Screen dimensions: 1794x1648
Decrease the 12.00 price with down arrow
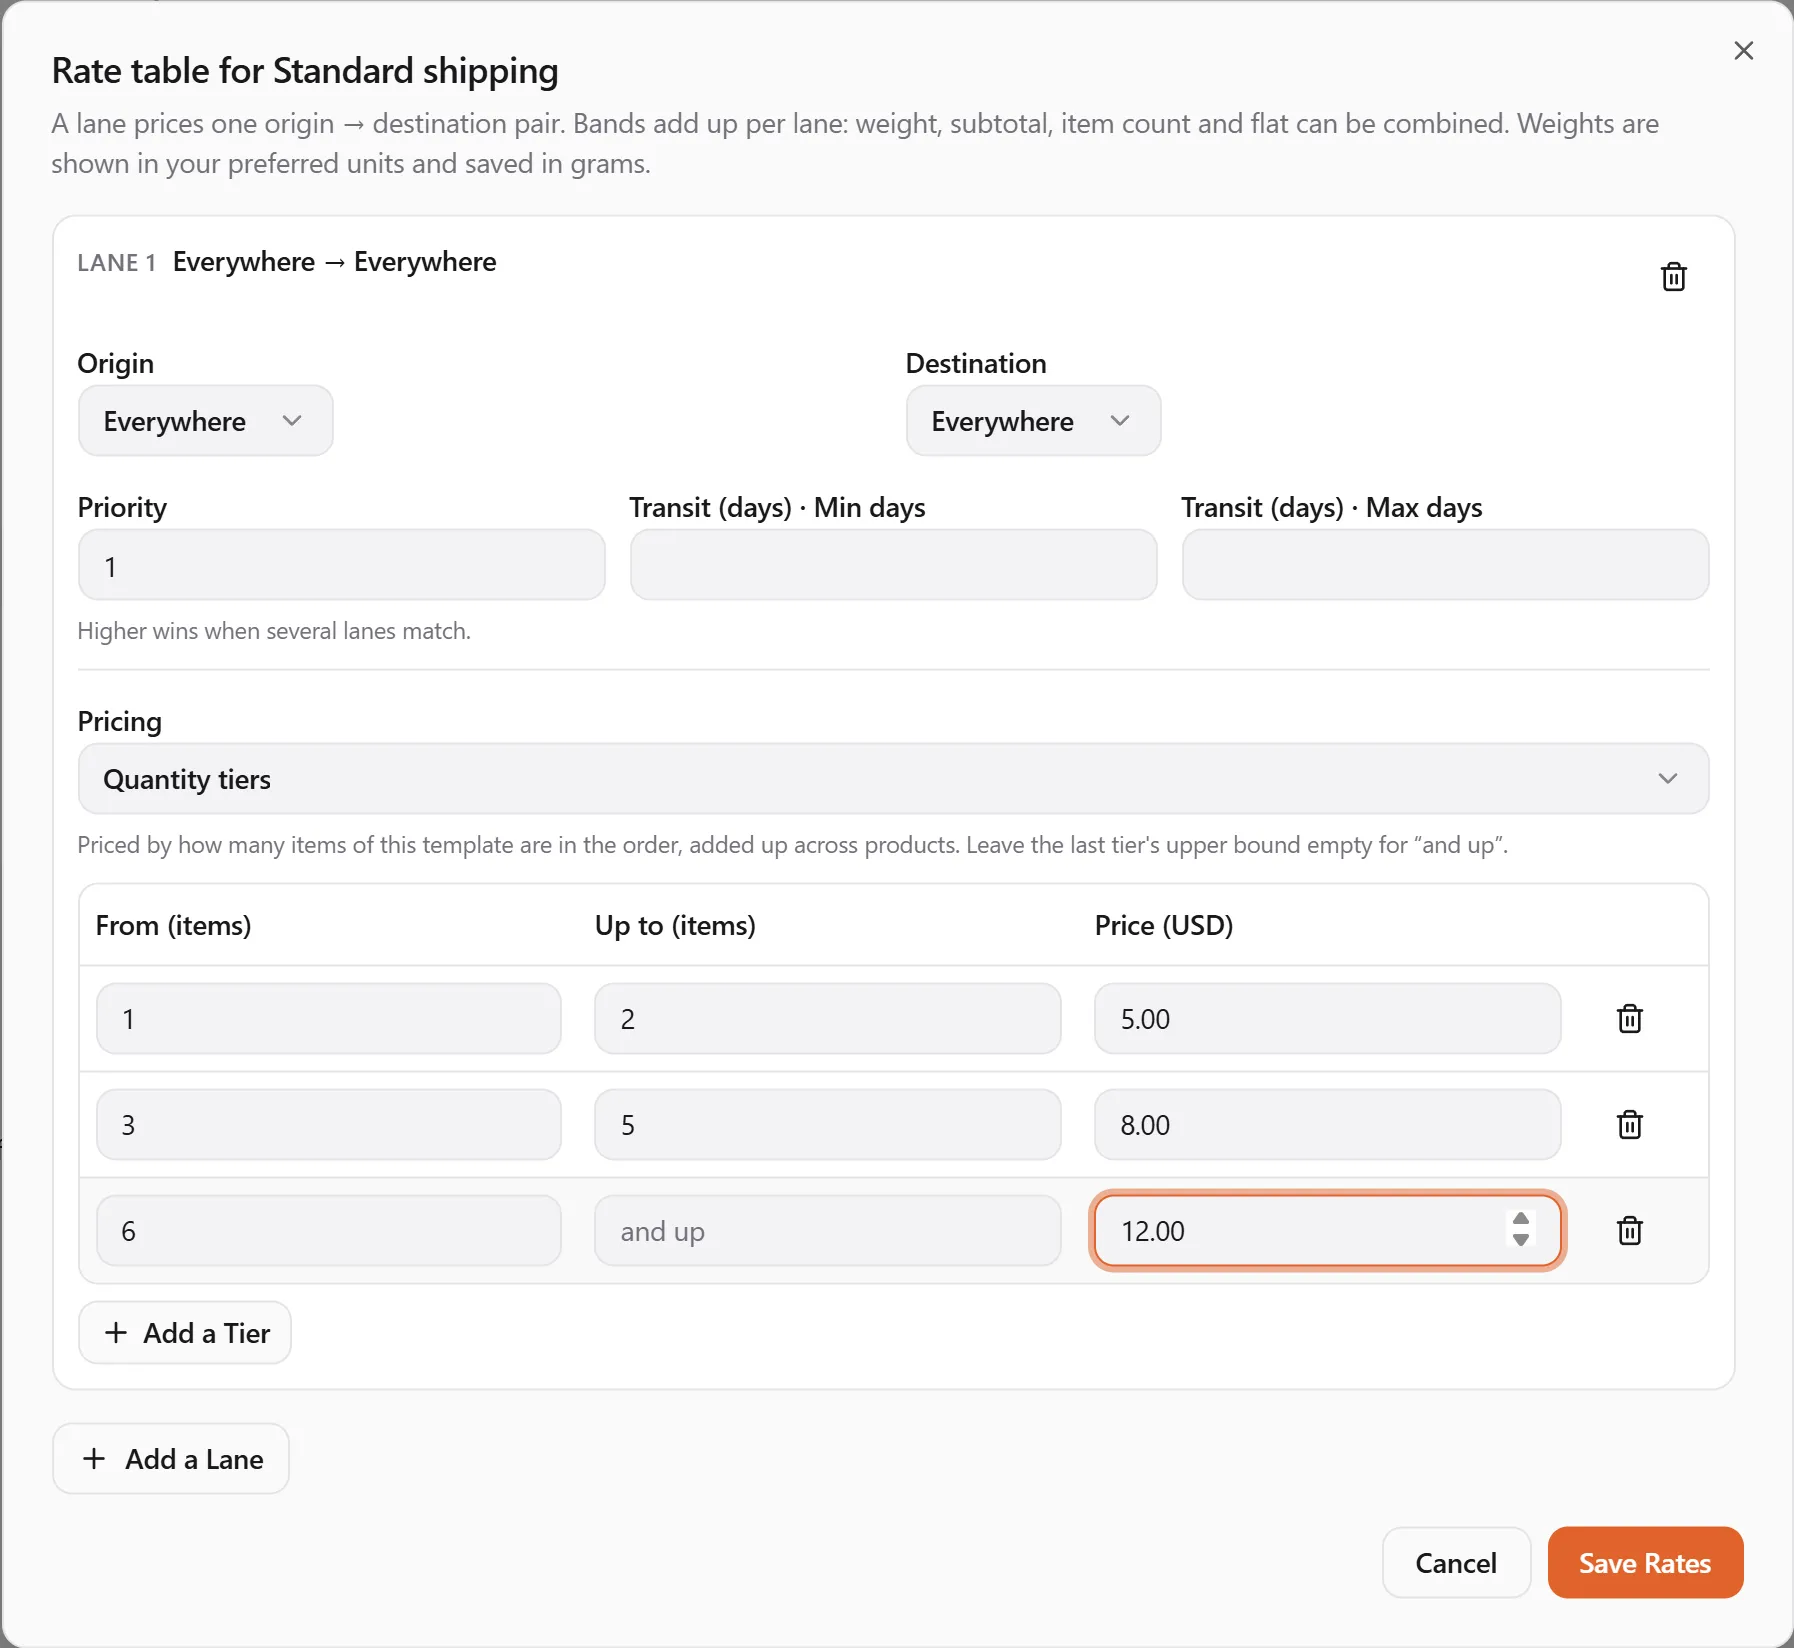(1521, 1241)
